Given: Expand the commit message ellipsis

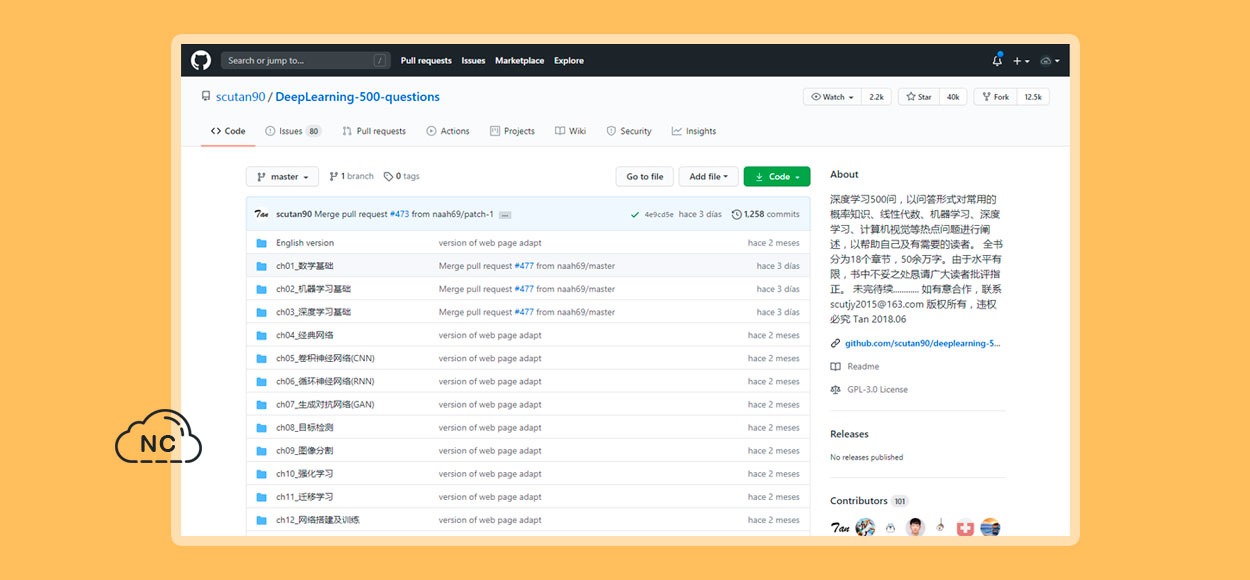Looking at the screenshot, I should 505,215.
